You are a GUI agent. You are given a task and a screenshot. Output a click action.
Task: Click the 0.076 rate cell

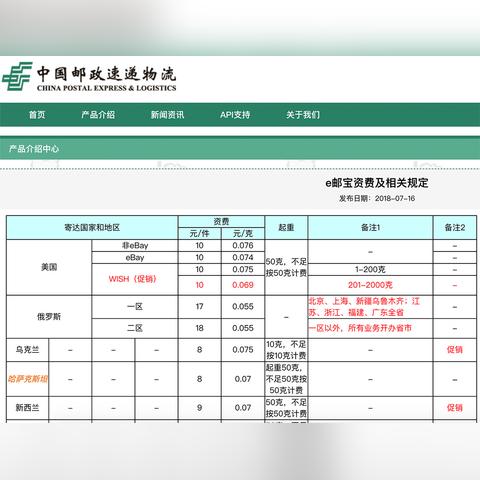tap(243, 246)
